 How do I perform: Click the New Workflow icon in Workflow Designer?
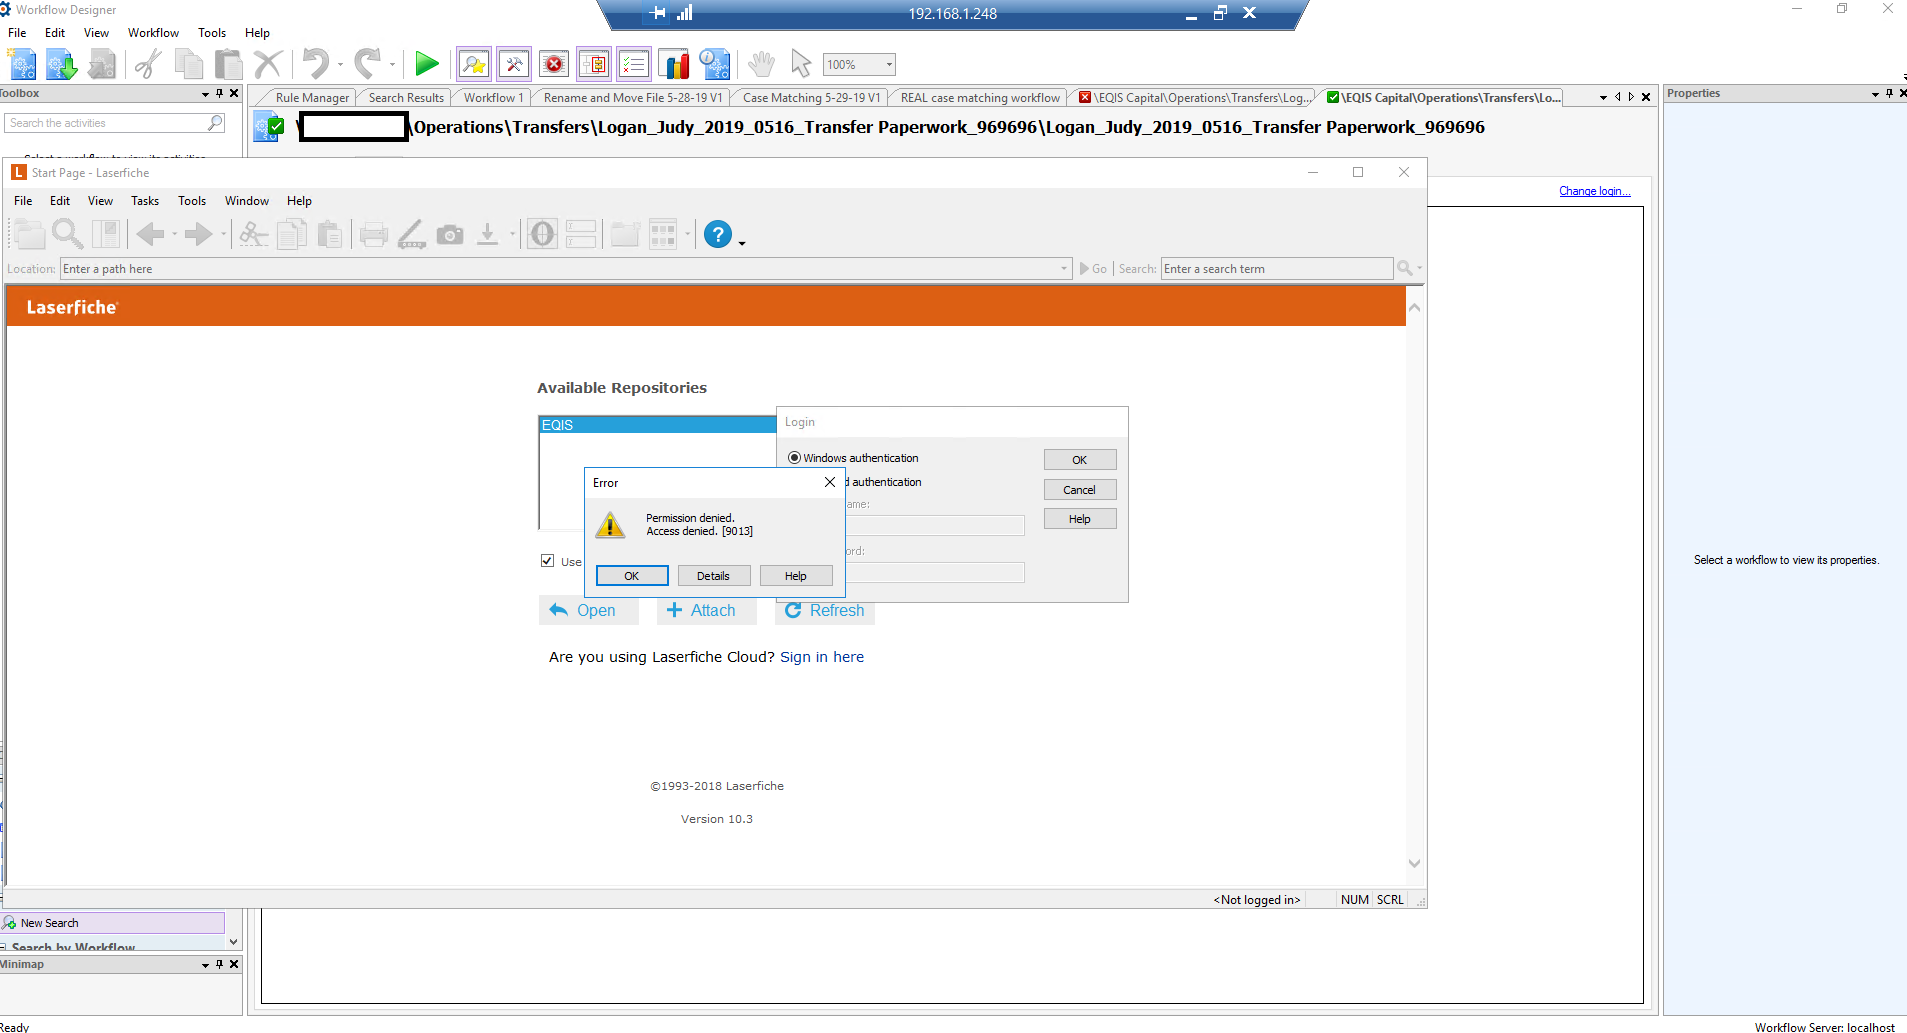point(22,64)
